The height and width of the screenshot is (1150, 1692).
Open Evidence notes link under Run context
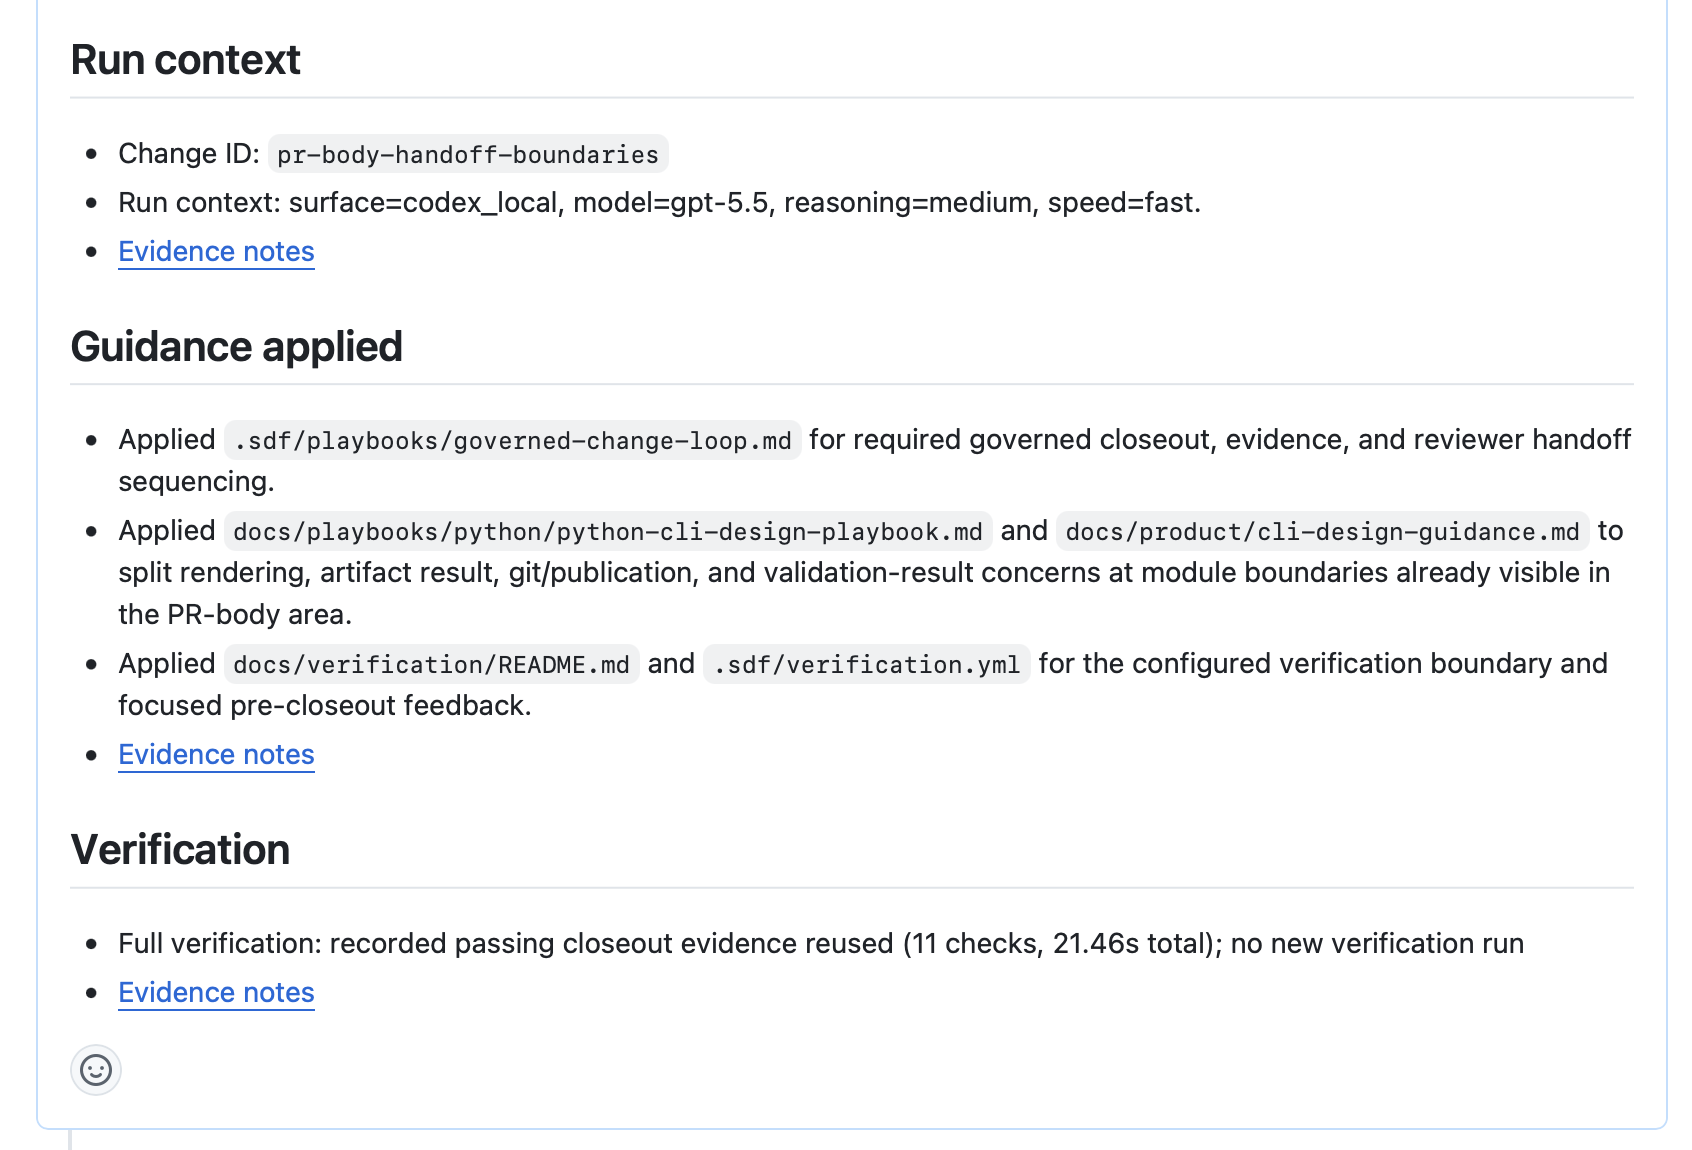216,252
